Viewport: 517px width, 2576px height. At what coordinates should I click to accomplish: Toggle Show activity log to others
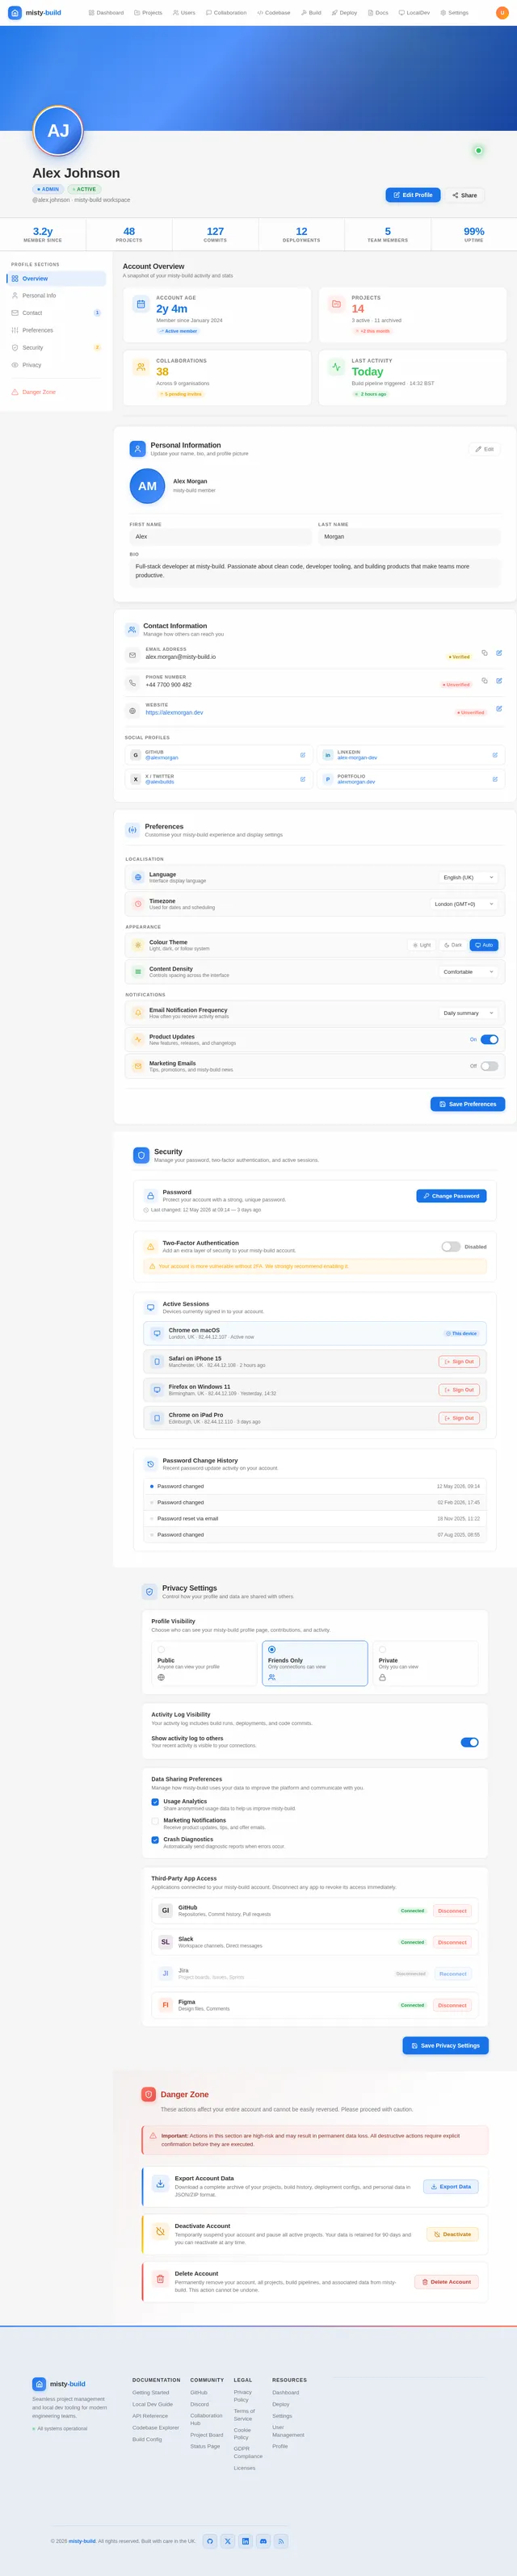pyautogui.click(x=469, y=1743)
